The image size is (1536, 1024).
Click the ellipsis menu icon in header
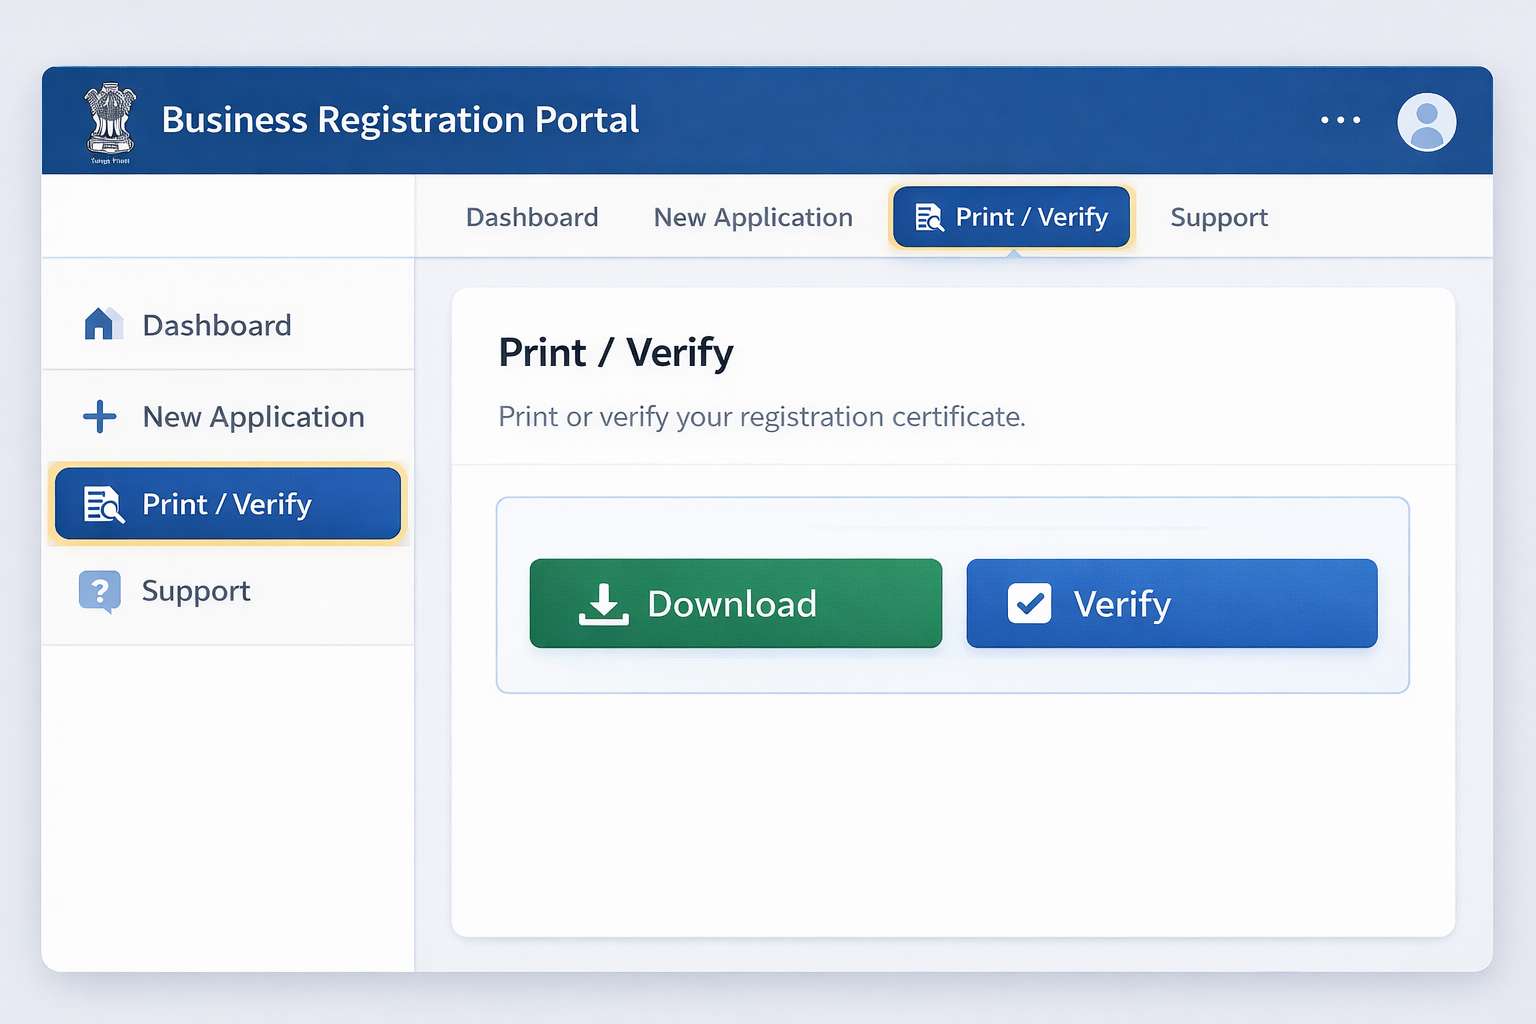pyautogui.click(x=1340, y=120)
